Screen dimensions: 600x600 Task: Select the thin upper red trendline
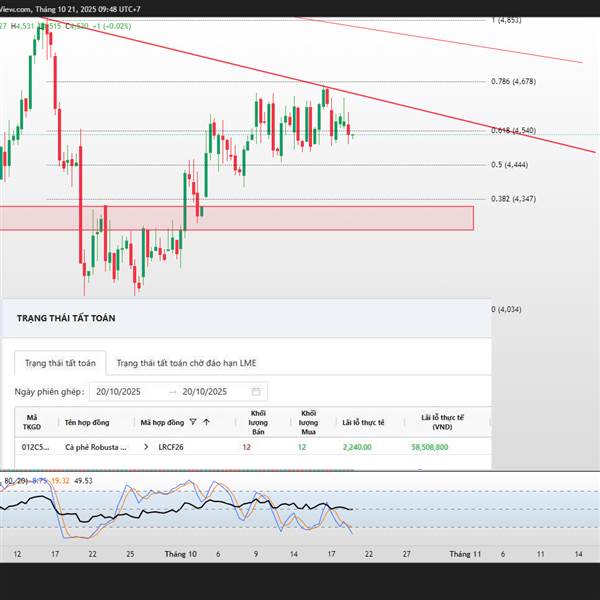click(x=440, y=40)
